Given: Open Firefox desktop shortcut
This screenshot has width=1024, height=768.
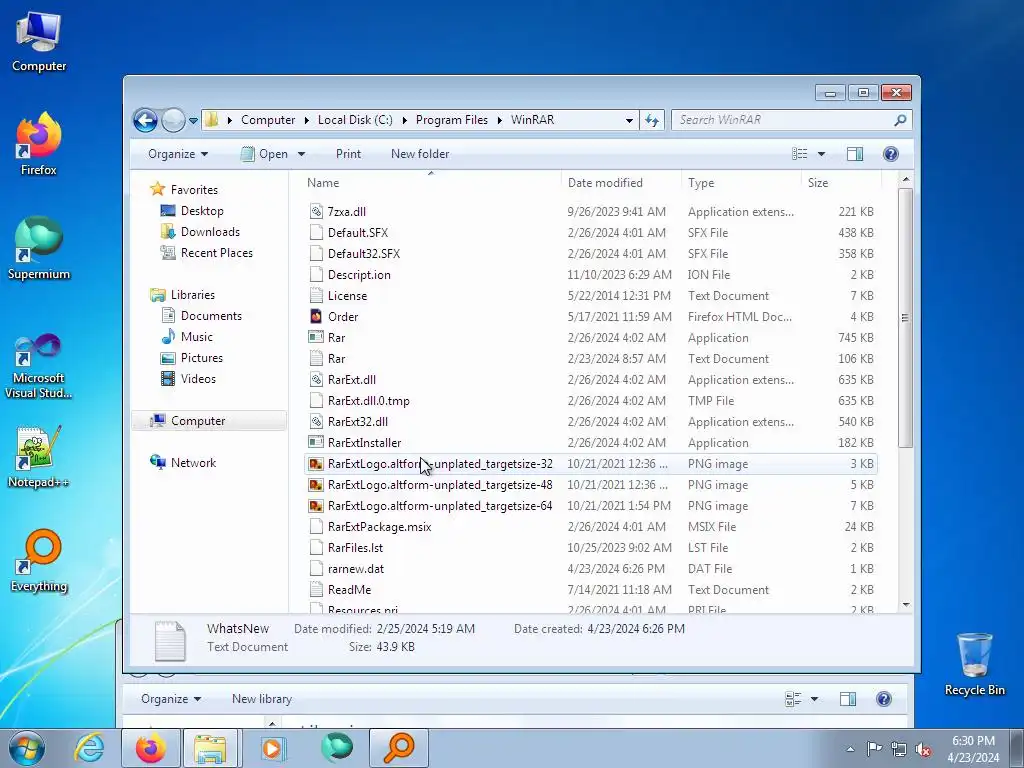Looking at the screenshot, I should [39, 144].
